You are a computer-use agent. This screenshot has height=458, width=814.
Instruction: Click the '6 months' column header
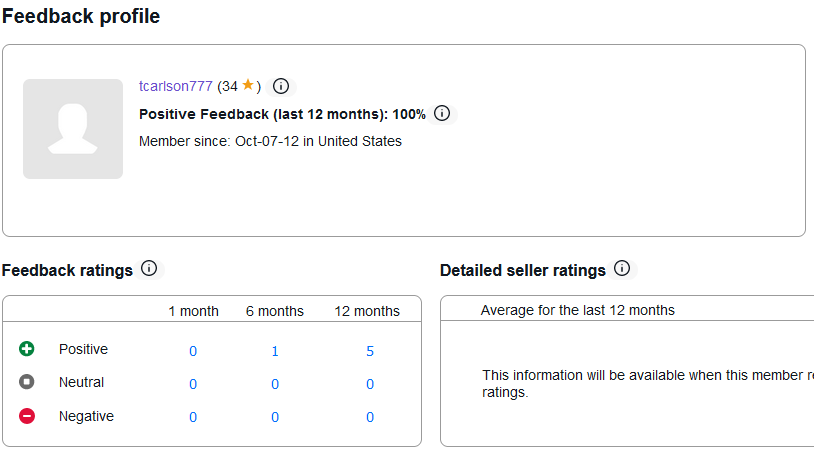275,311
